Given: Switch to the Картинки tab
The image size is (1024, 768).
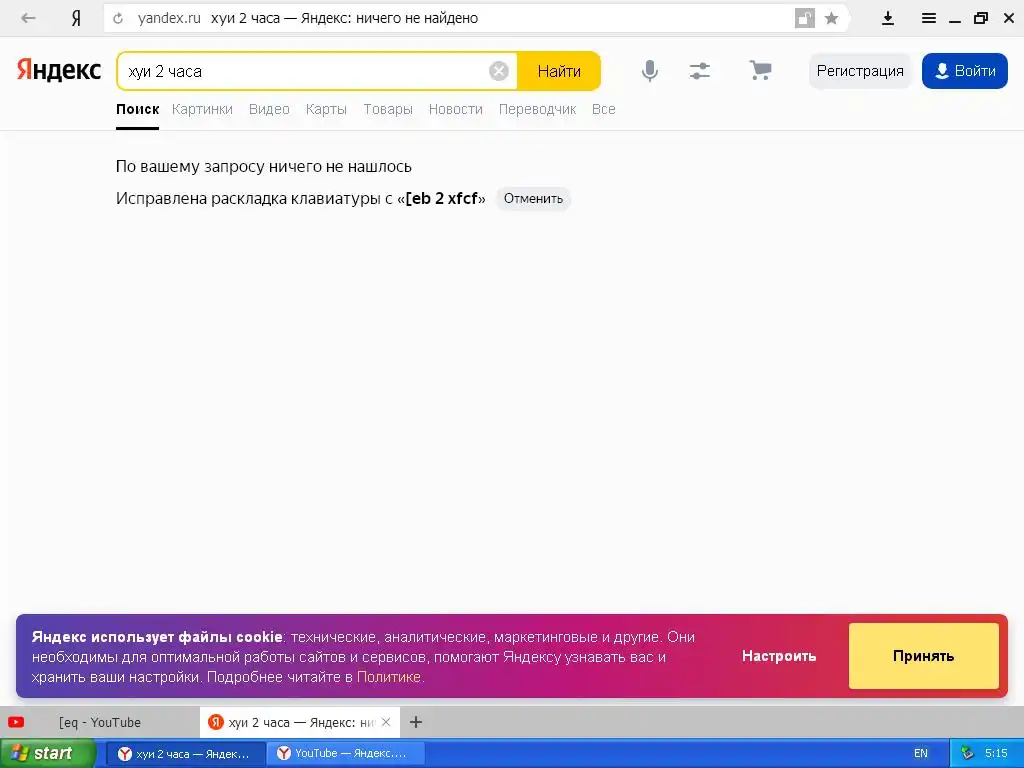Looking at the screenshot, I should tap(202, 109).
